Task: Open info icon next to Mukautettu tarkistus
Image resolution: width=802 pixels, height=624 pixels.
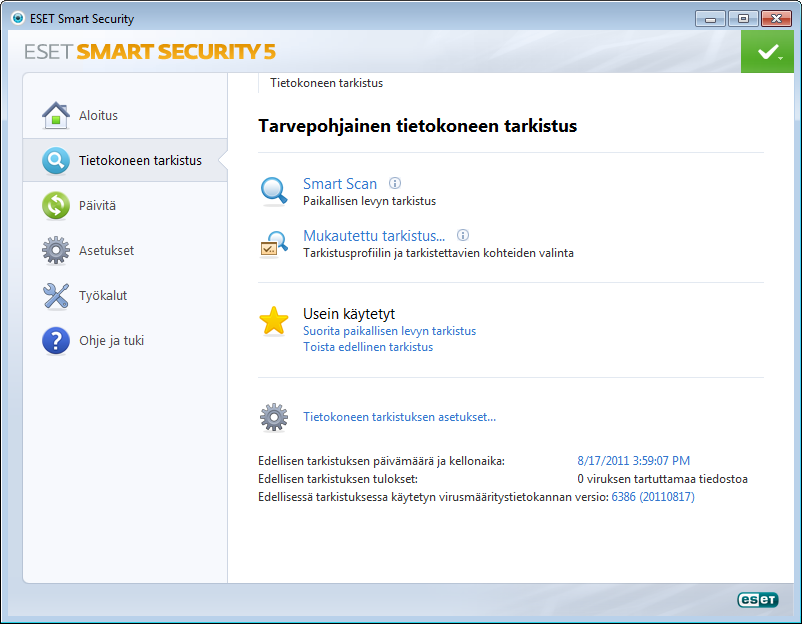Action: pos(463,235)
